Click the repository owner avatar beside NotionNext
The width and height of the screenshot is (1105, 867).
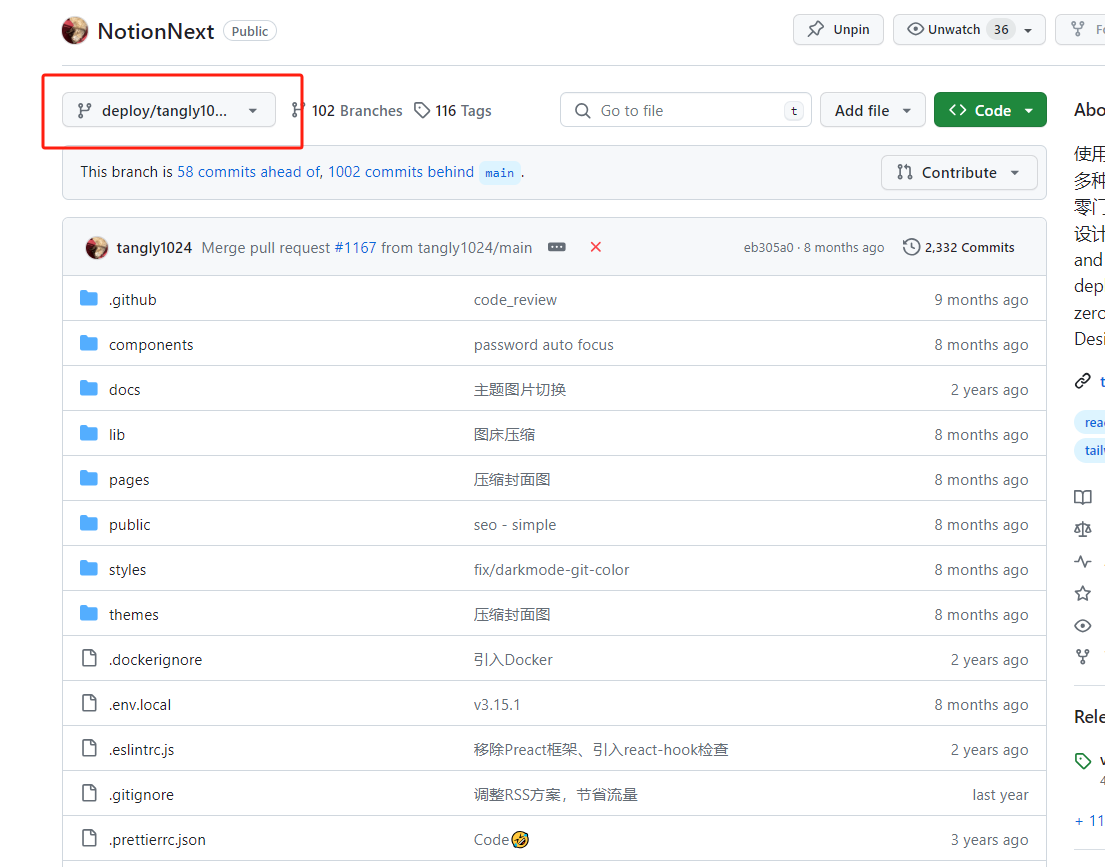point(75,31)
